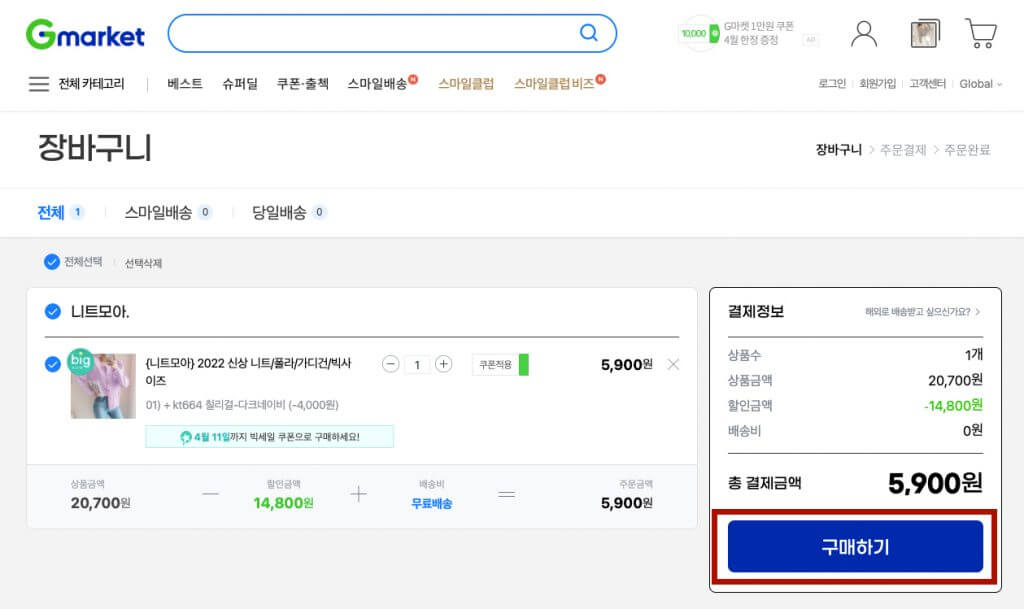Toggle the 전체선택 checkbox
Viewport: 1024px width, 609px height.
coord(52,262)
